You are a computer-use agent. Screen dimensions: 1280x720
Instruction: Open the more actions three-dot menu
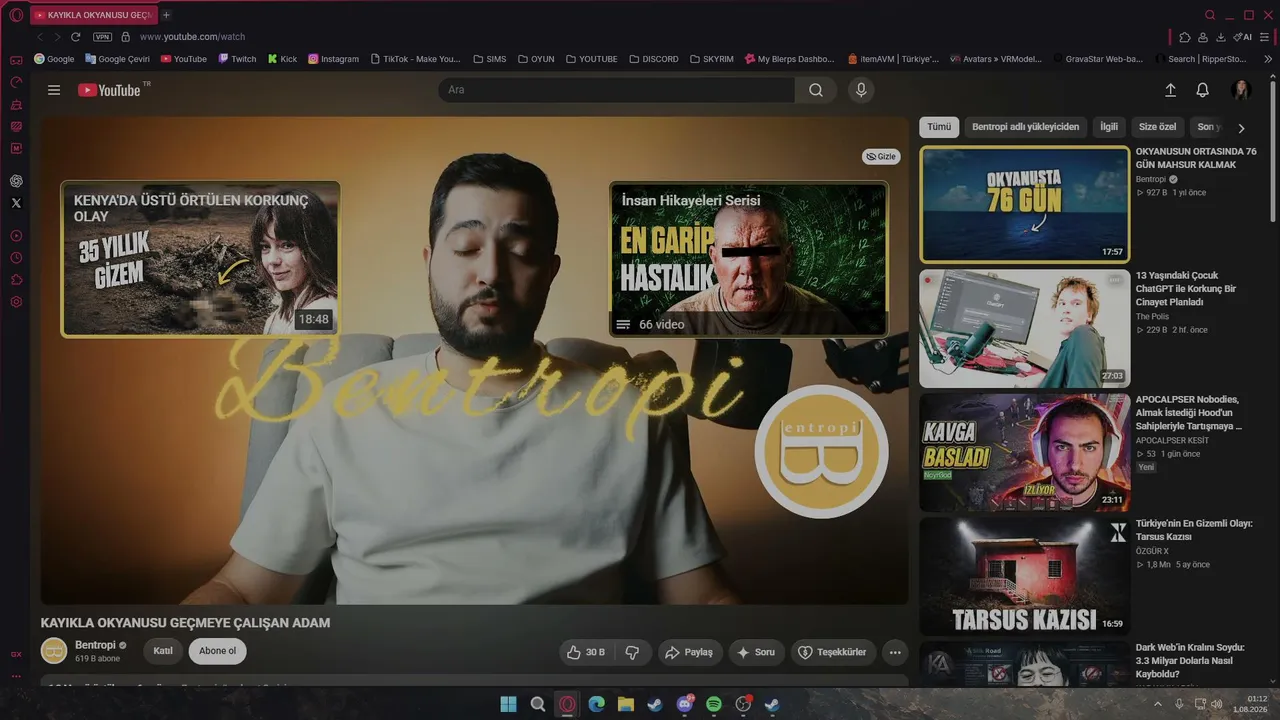click(895, 652)
